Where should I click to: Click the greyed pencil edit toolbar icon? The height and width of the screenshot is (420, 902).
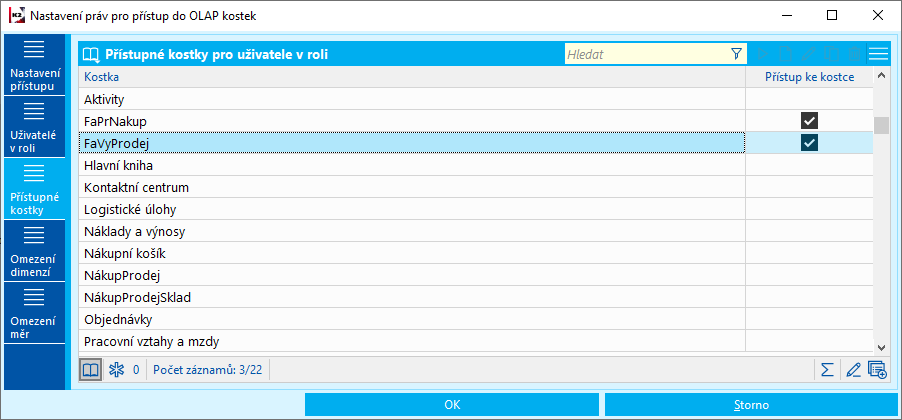coord(808,55)
